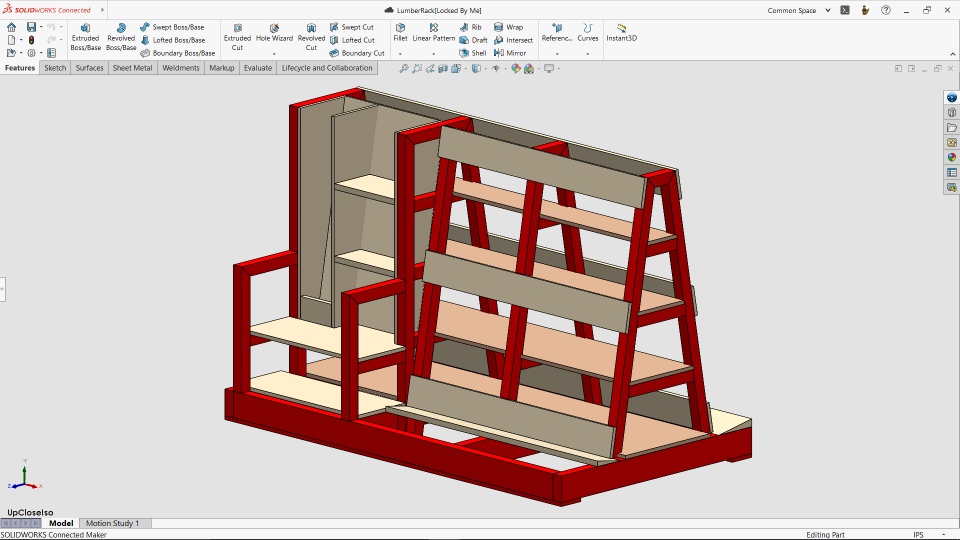Switch to Motion Study 1 tab
The width and height of the screenshot is (960, 540).
pos(113,523)
